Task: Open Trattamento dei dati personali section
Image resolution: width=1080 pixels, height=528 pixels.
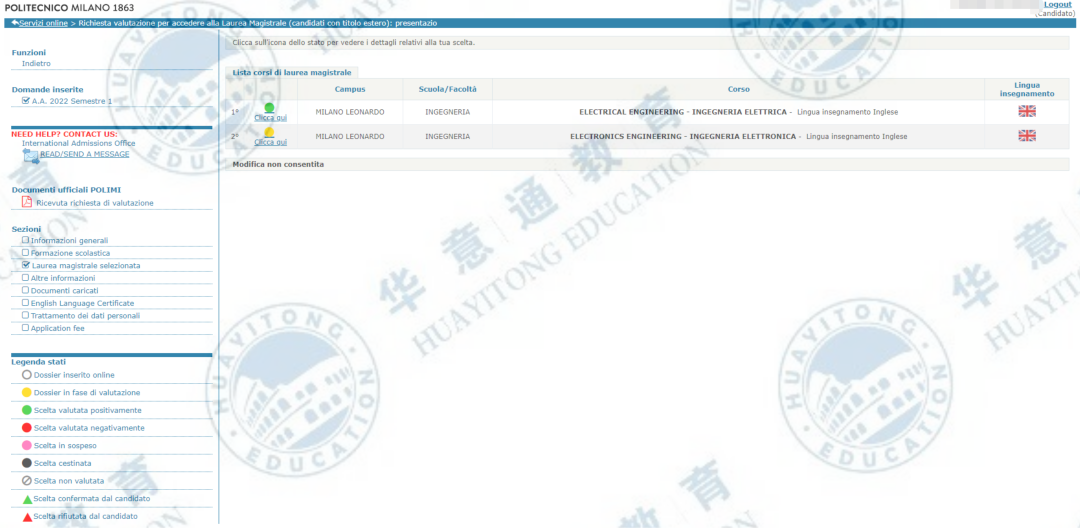Action: pos(85,315)
